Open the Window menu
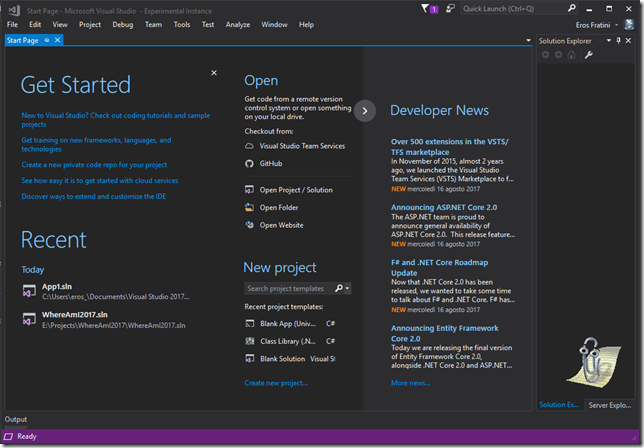 click(274, 25)
